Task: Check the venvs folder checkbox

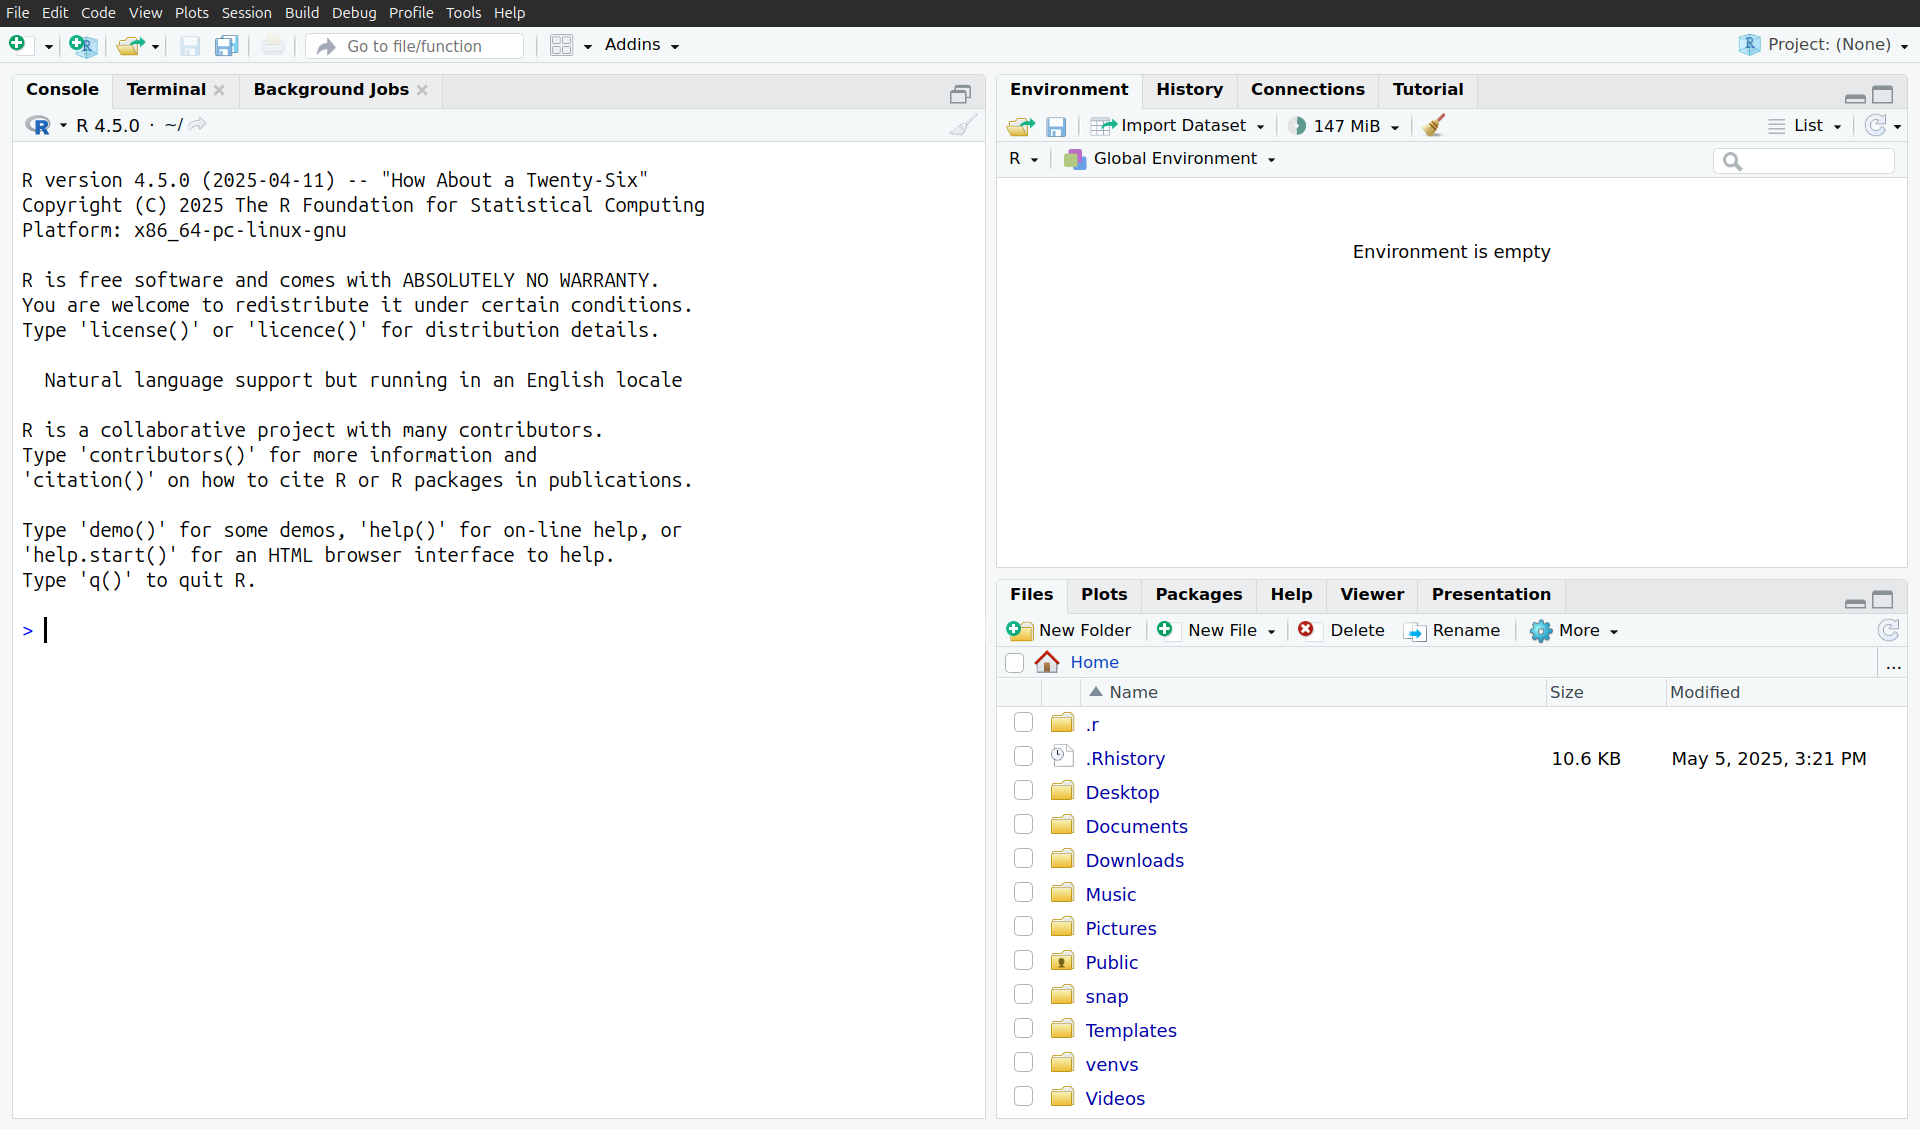Action: pos(1023,1062)
